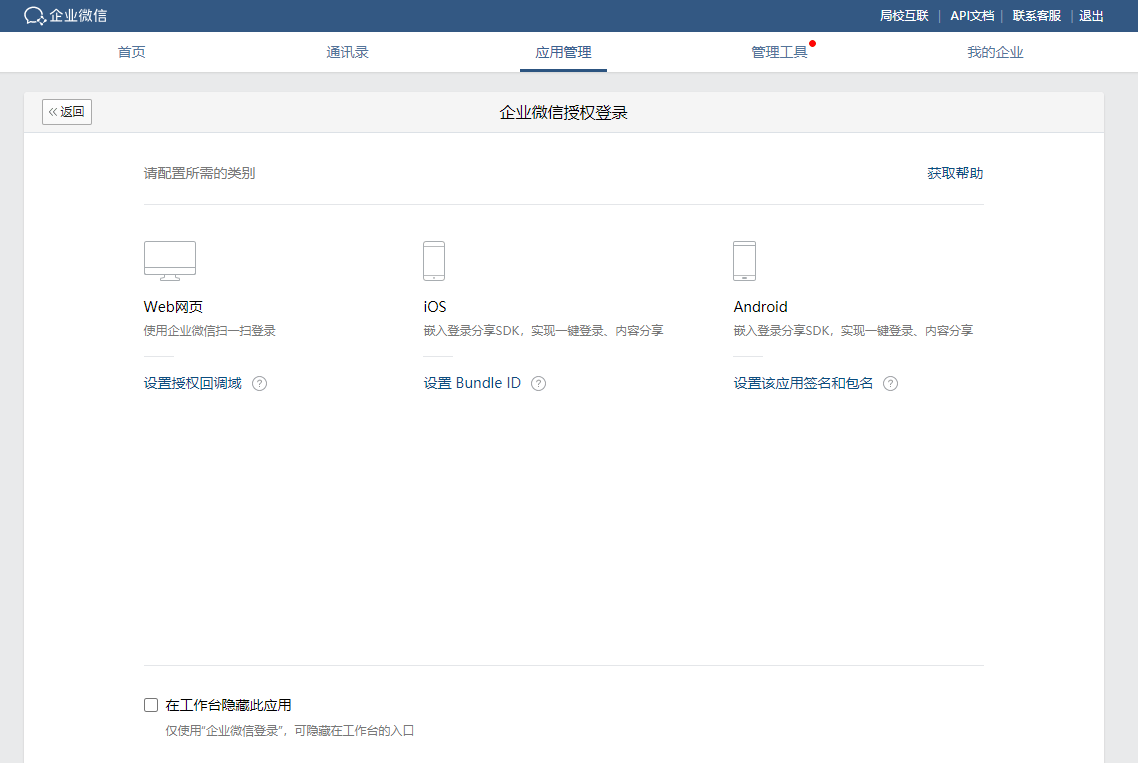Screen dimensions: 1138x763
Task: Open 局校互联 in the top bar
Action: pos(904,16)
